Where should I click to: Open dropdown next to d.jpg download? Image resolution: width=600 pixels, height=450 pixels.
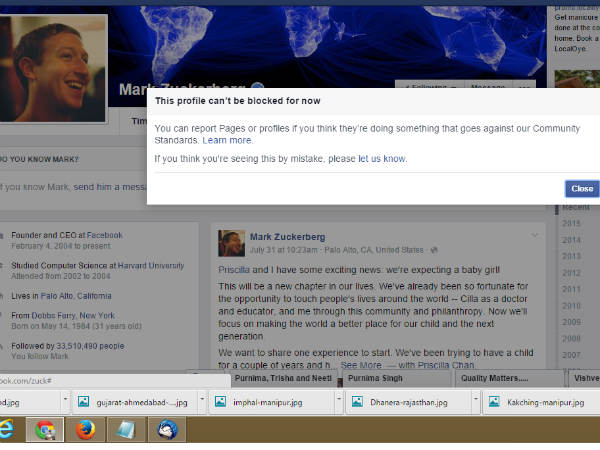coord(65,399)
